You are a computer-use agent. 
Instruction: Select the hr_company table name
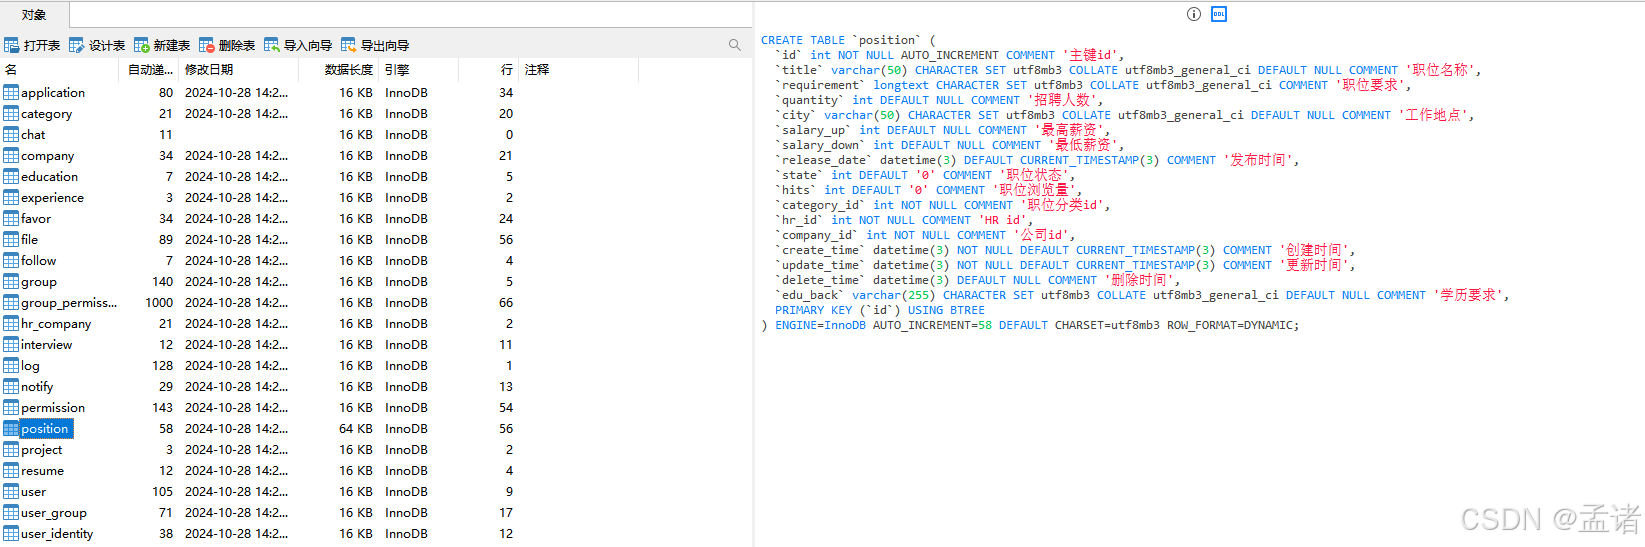(x=56, y=323)
